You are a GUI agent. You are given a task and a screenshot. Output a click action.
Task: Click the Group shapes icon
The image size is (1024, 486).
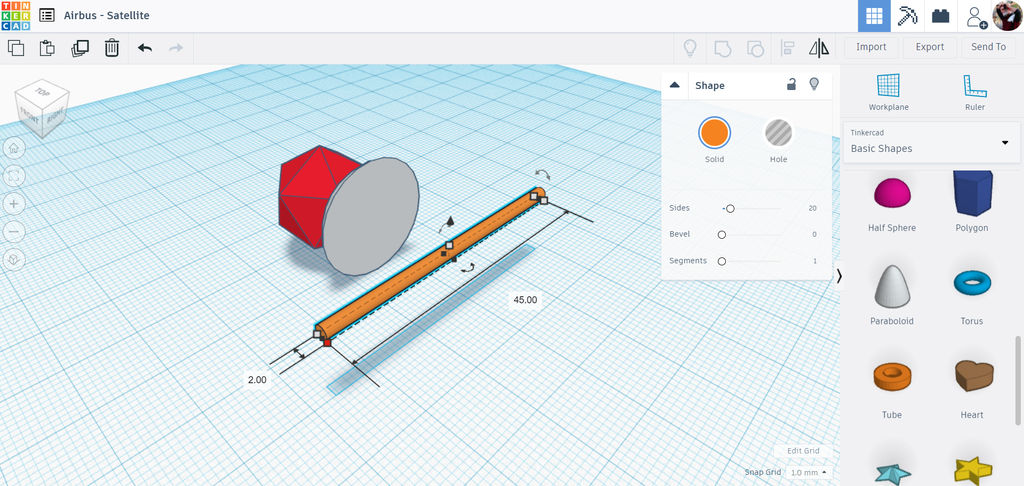tap(722, 48)
